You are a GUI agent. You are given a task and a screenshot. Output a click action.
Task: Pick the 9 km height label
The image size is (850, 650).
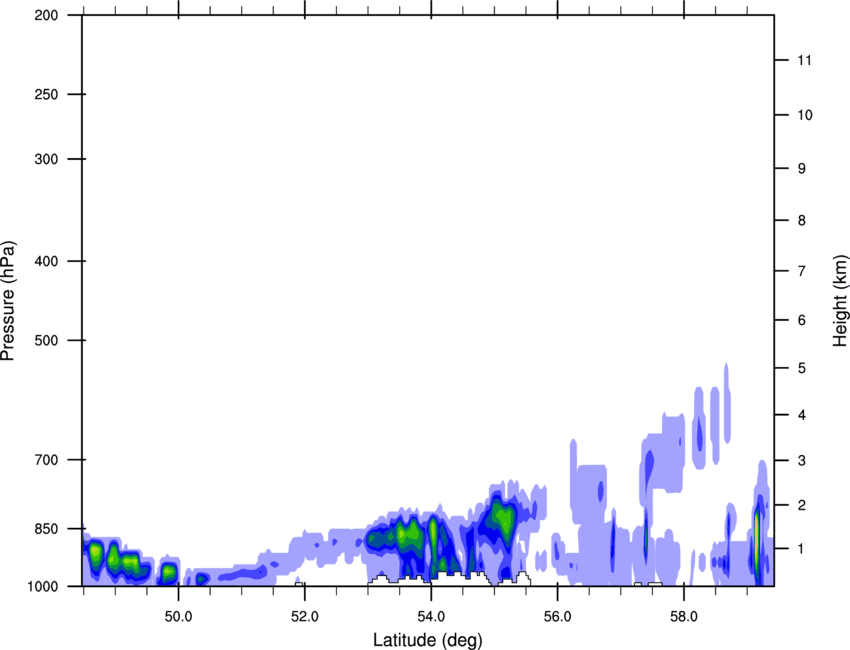tap(802, 169)
